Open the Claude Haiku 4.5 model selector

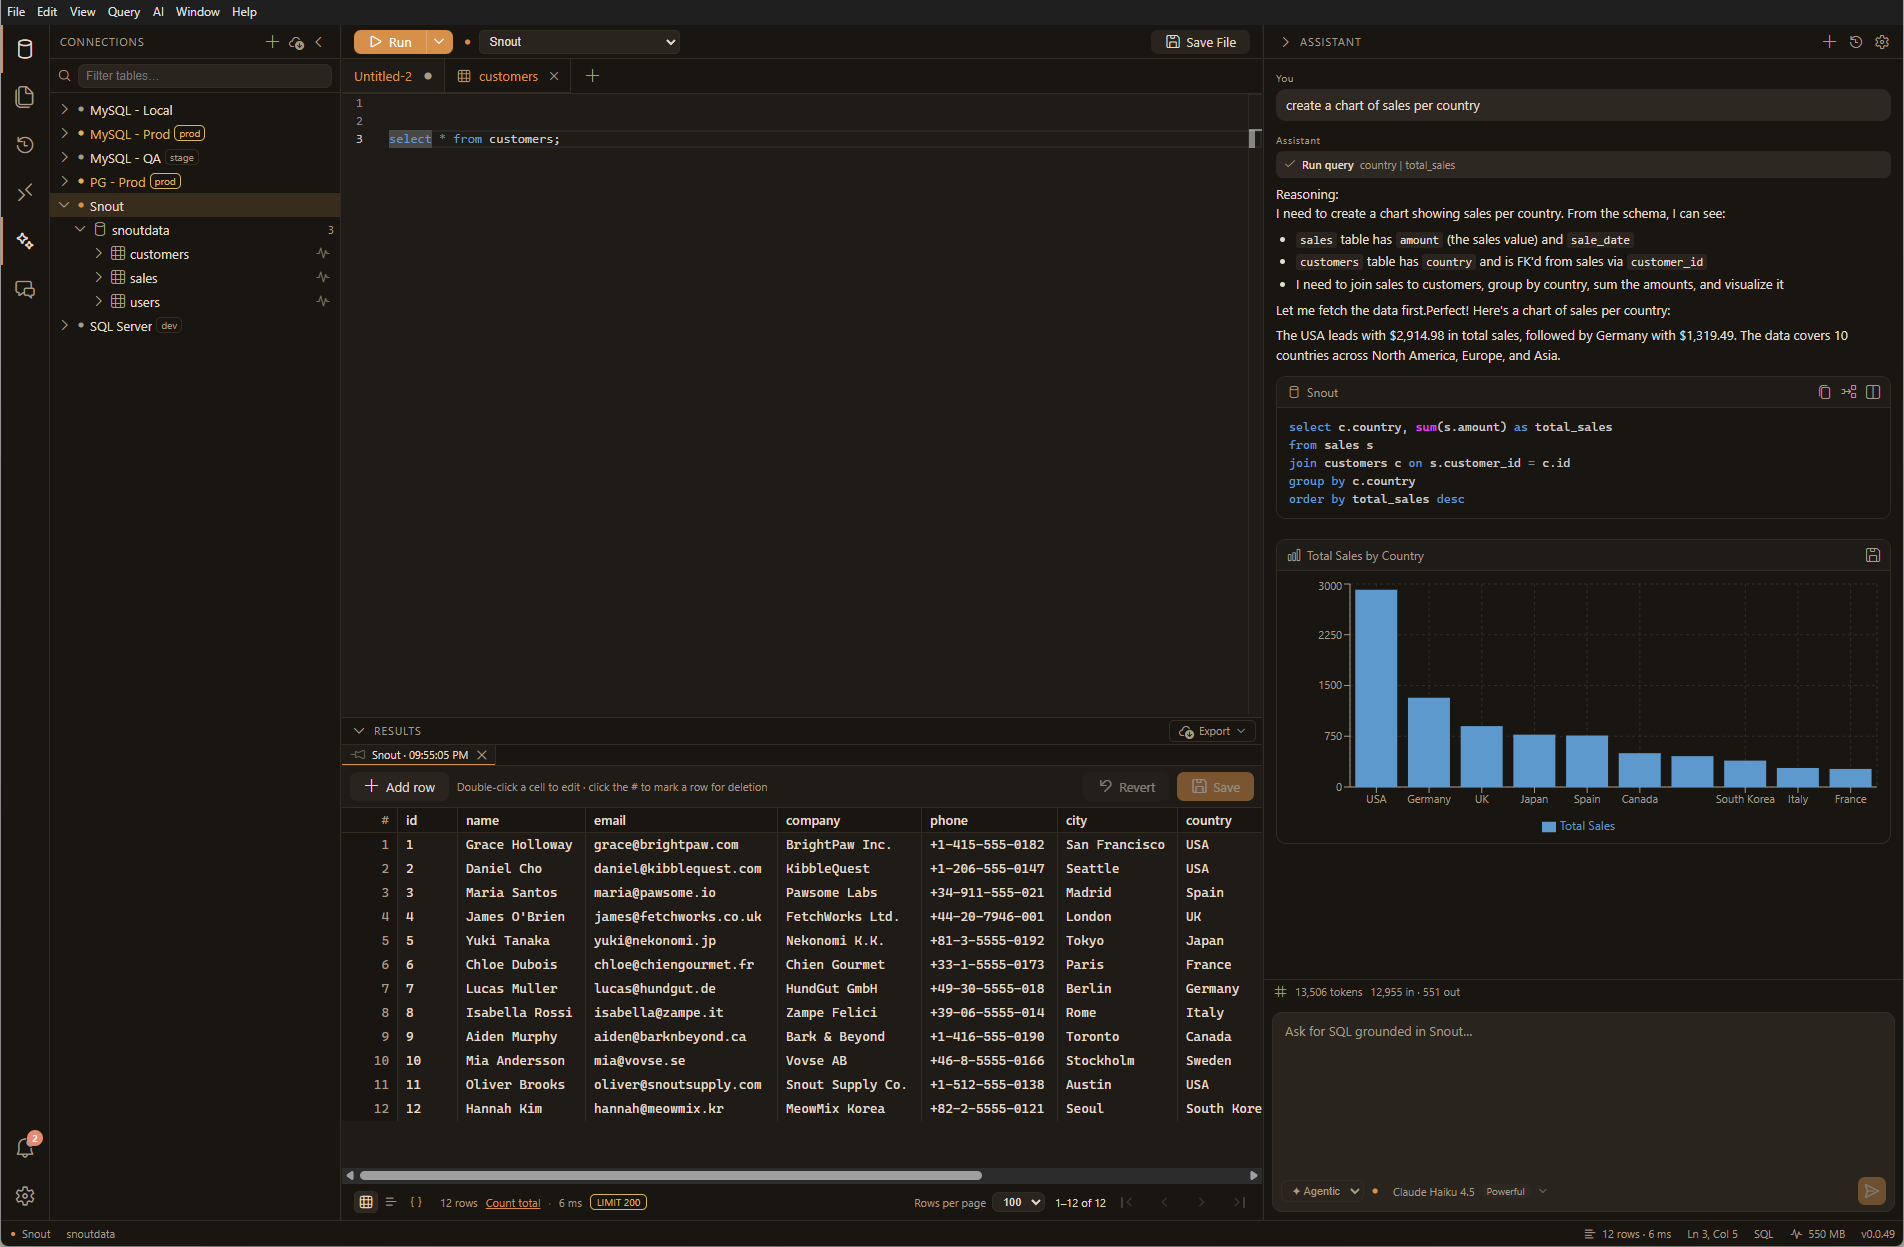[x=1469, y=1191]
